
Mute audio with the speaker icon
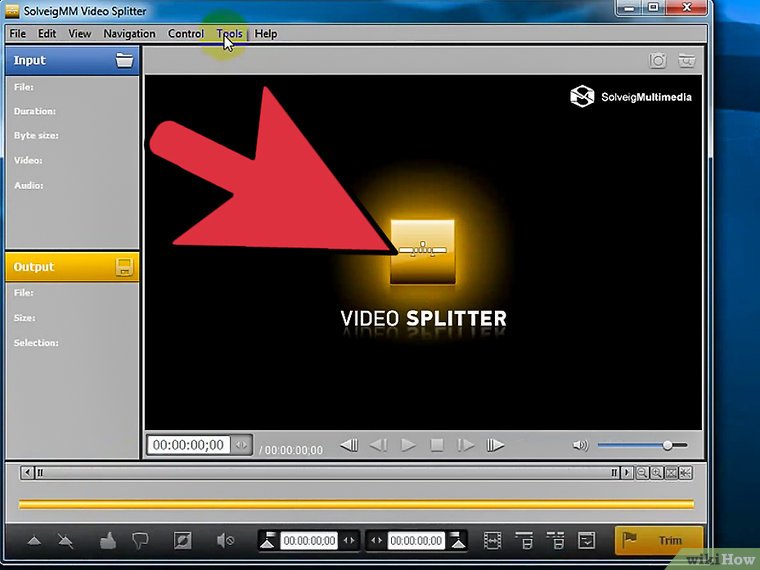580,445
